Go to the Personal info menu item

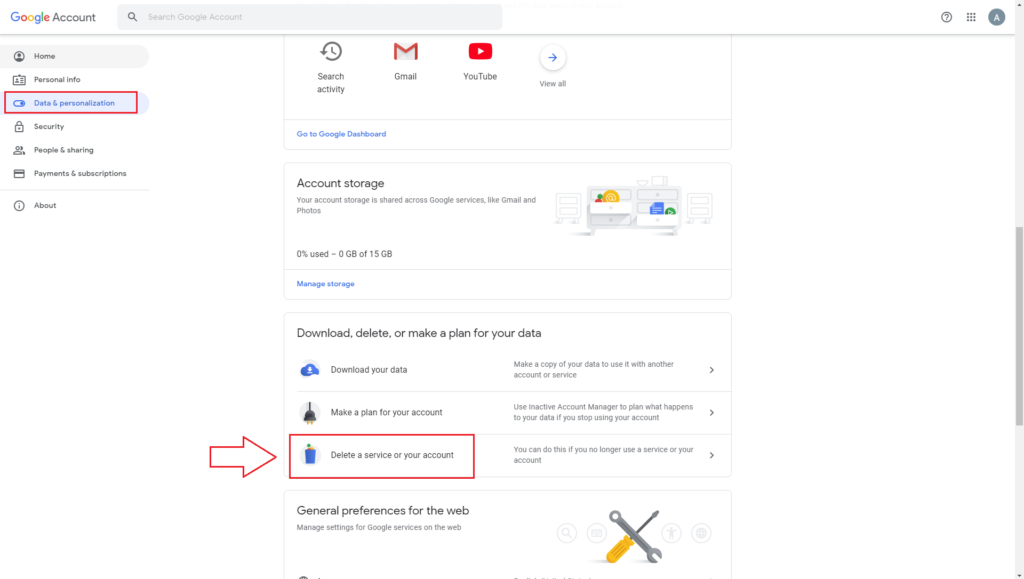[x=74, y=80]
